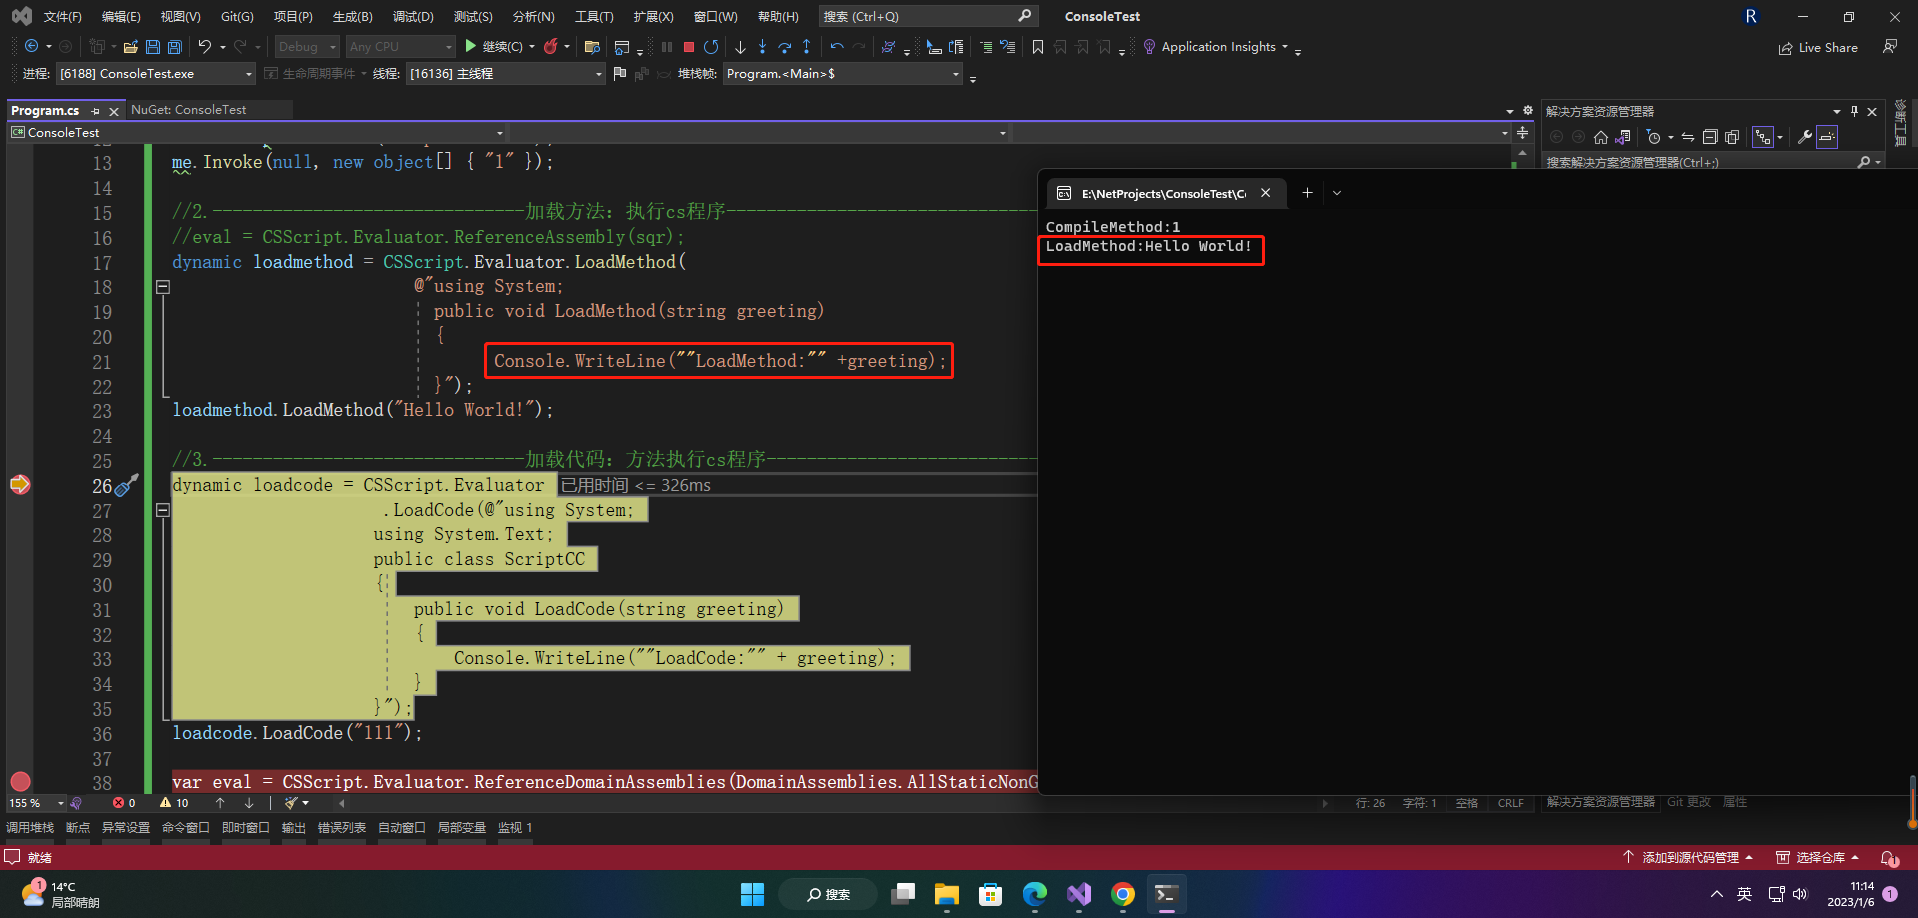Click Collapse All in Solution Explorer

point(1710,137)
